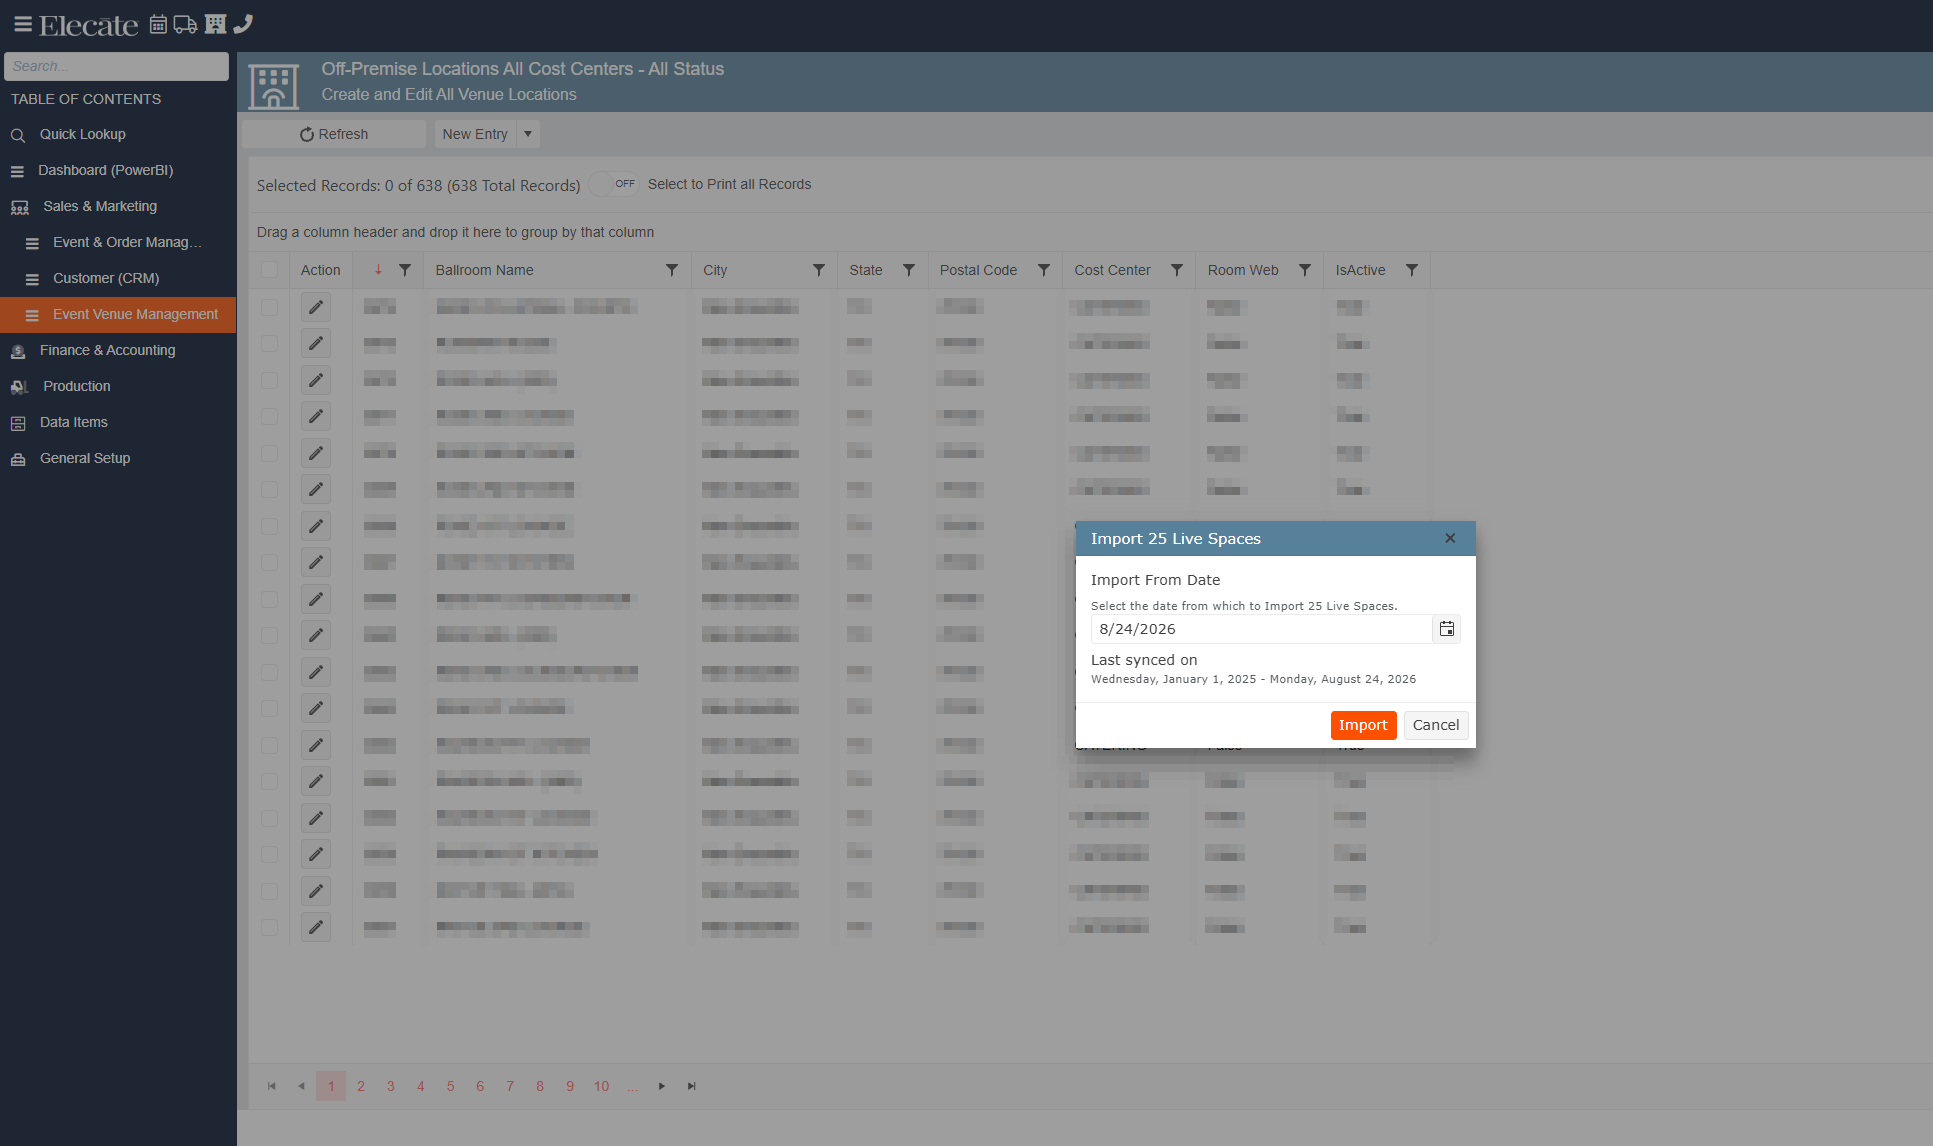The height and width of the screenshot is (1146, 1933).
Task: Go to page 2 in pagination
Action: click(361, 1086)
